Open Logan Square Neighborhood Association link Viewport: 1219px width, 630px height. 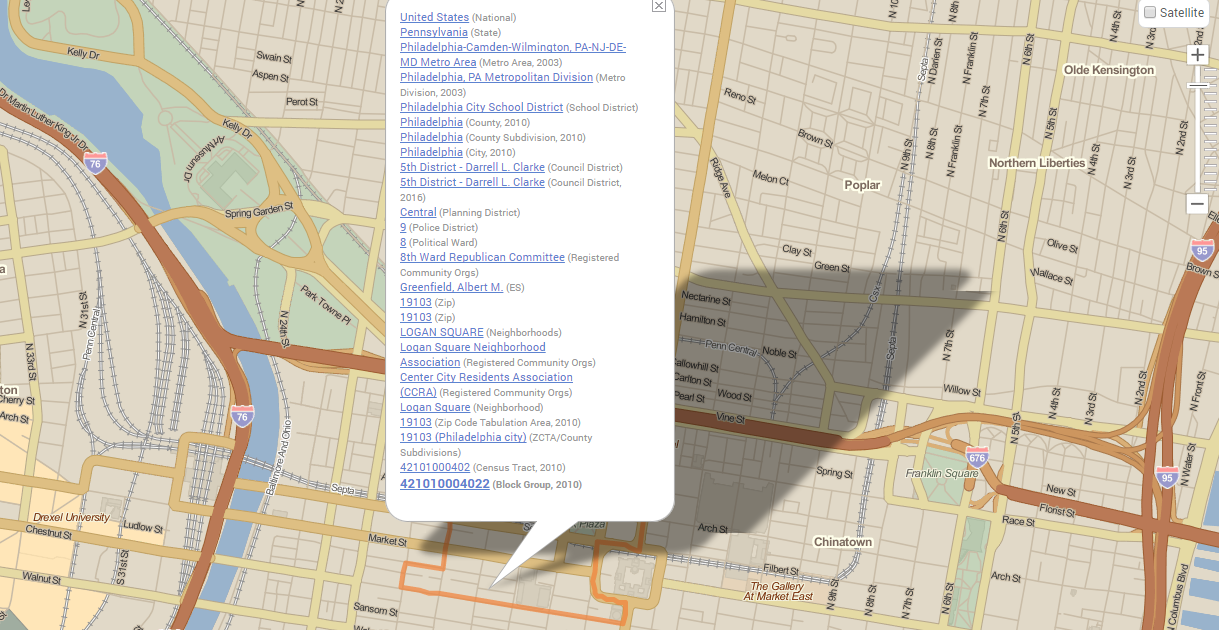point(473,354)
